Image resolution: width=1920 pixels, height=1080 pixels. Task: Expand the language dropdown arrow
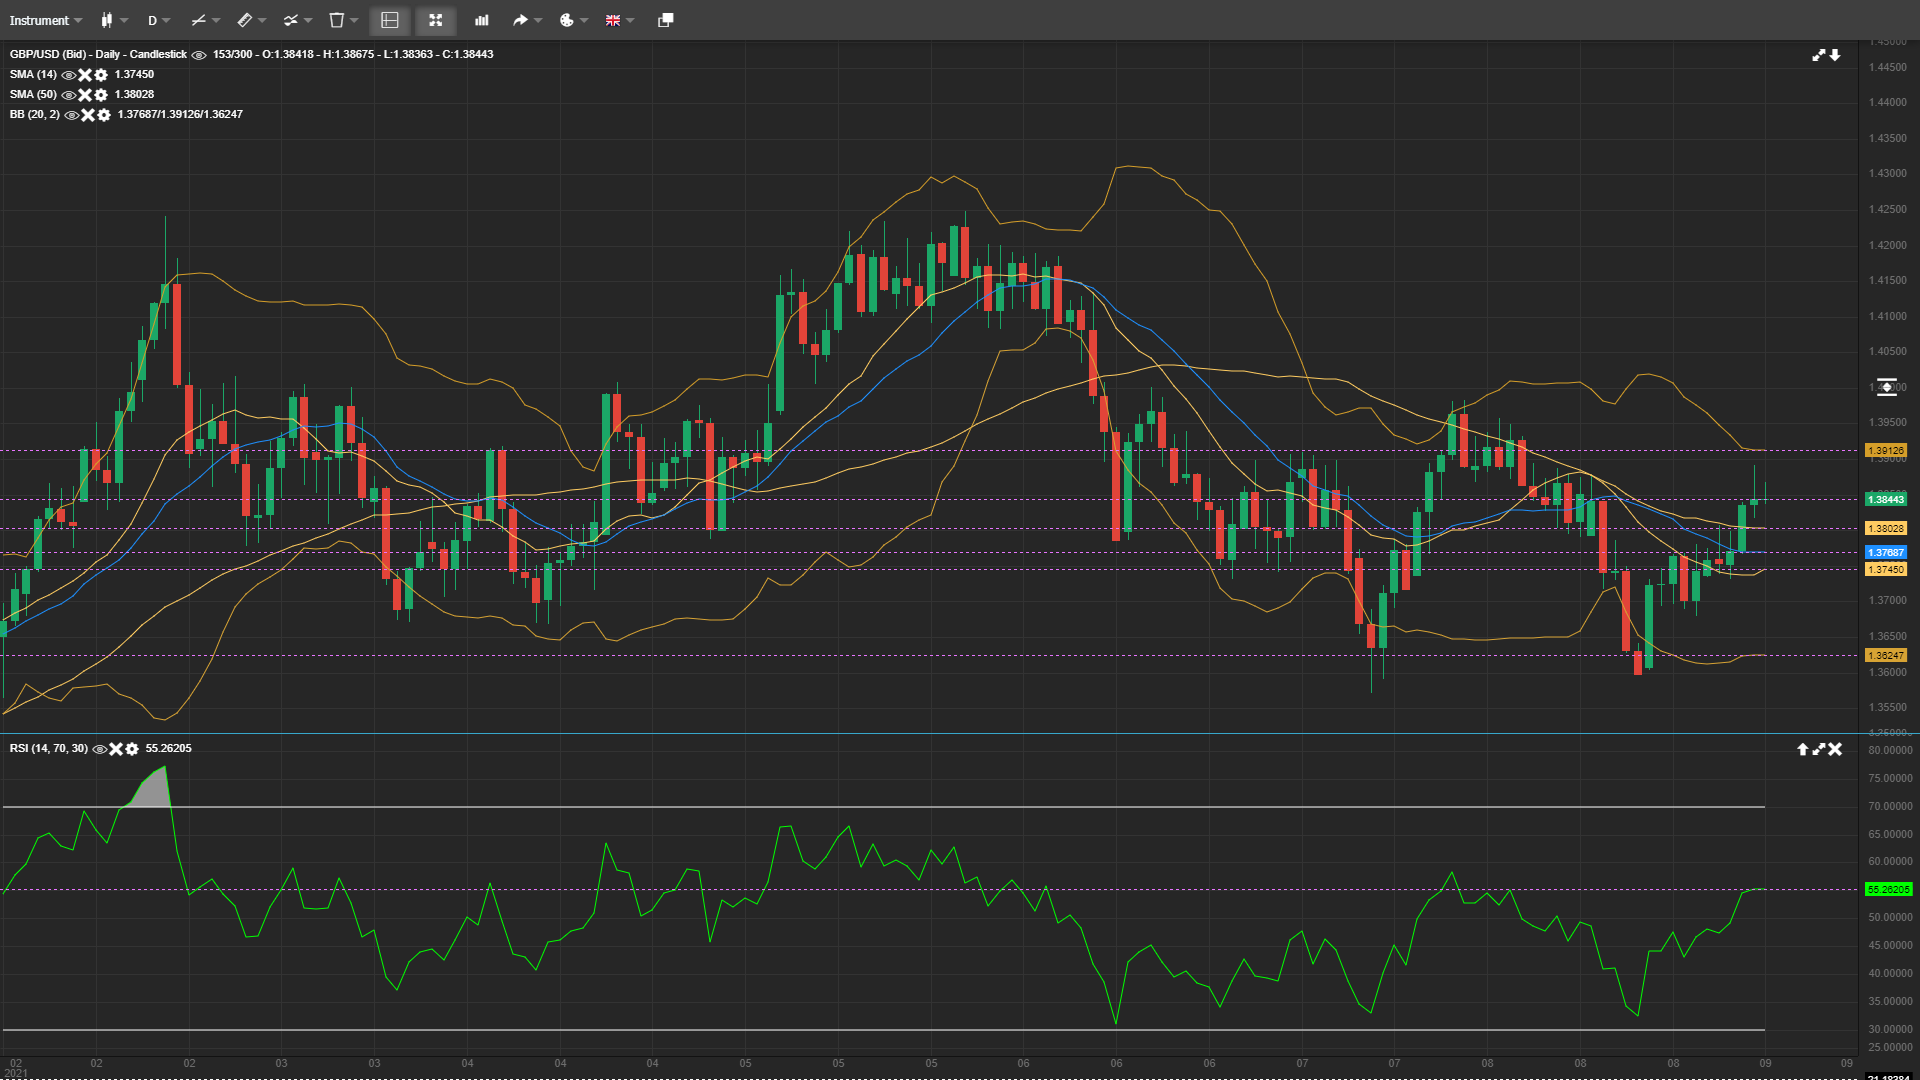coord(630,20)
